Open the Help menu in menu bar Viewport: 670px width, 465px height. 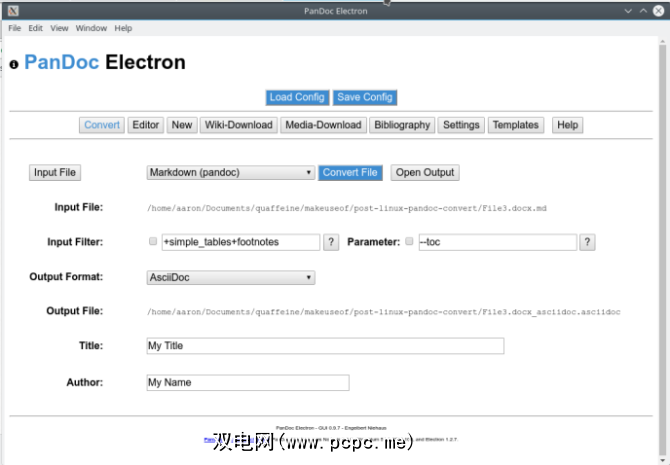pyautogui.click(x=123, y=28)
